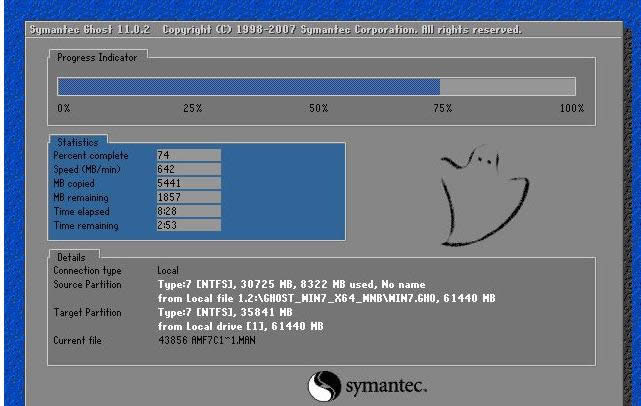This screenshot has height=406, width=641.
Task: Click the Percent complete value field
Action: click(188, 155)
